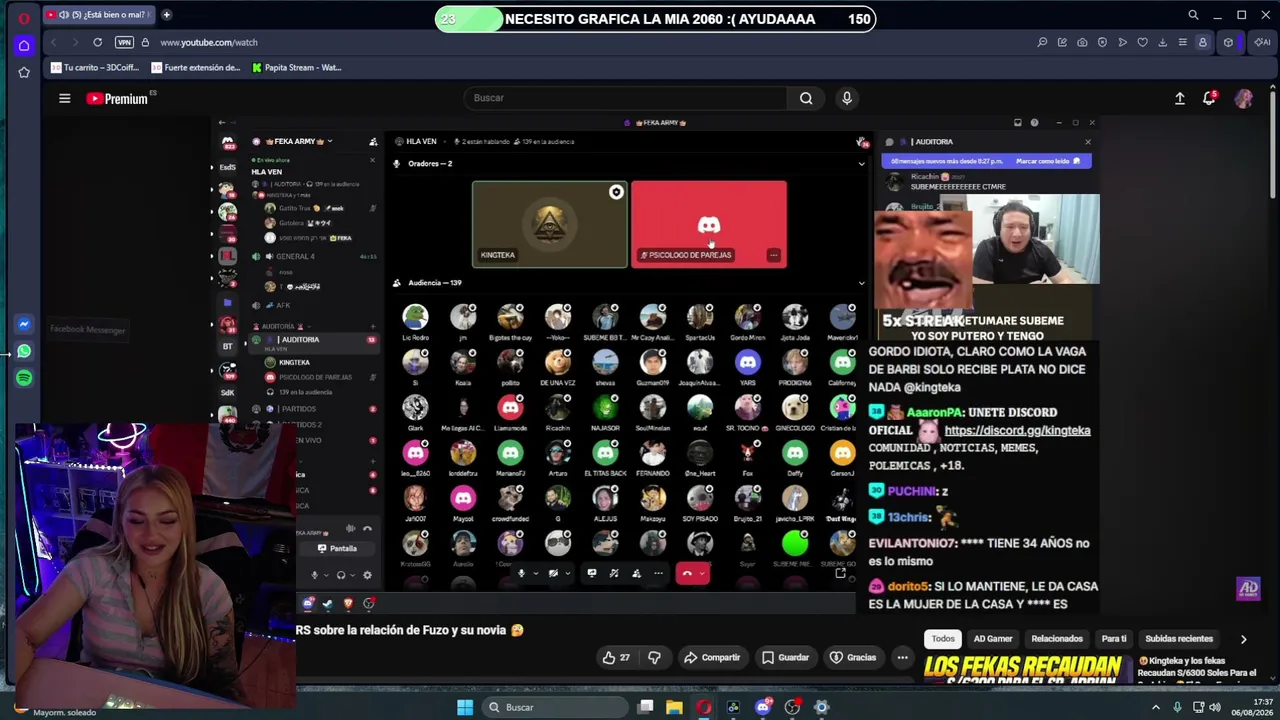1280x720 pixels.
Task: Open the Opera GX main menu logo
Action: pyautogui.click(x=24, y=17)
